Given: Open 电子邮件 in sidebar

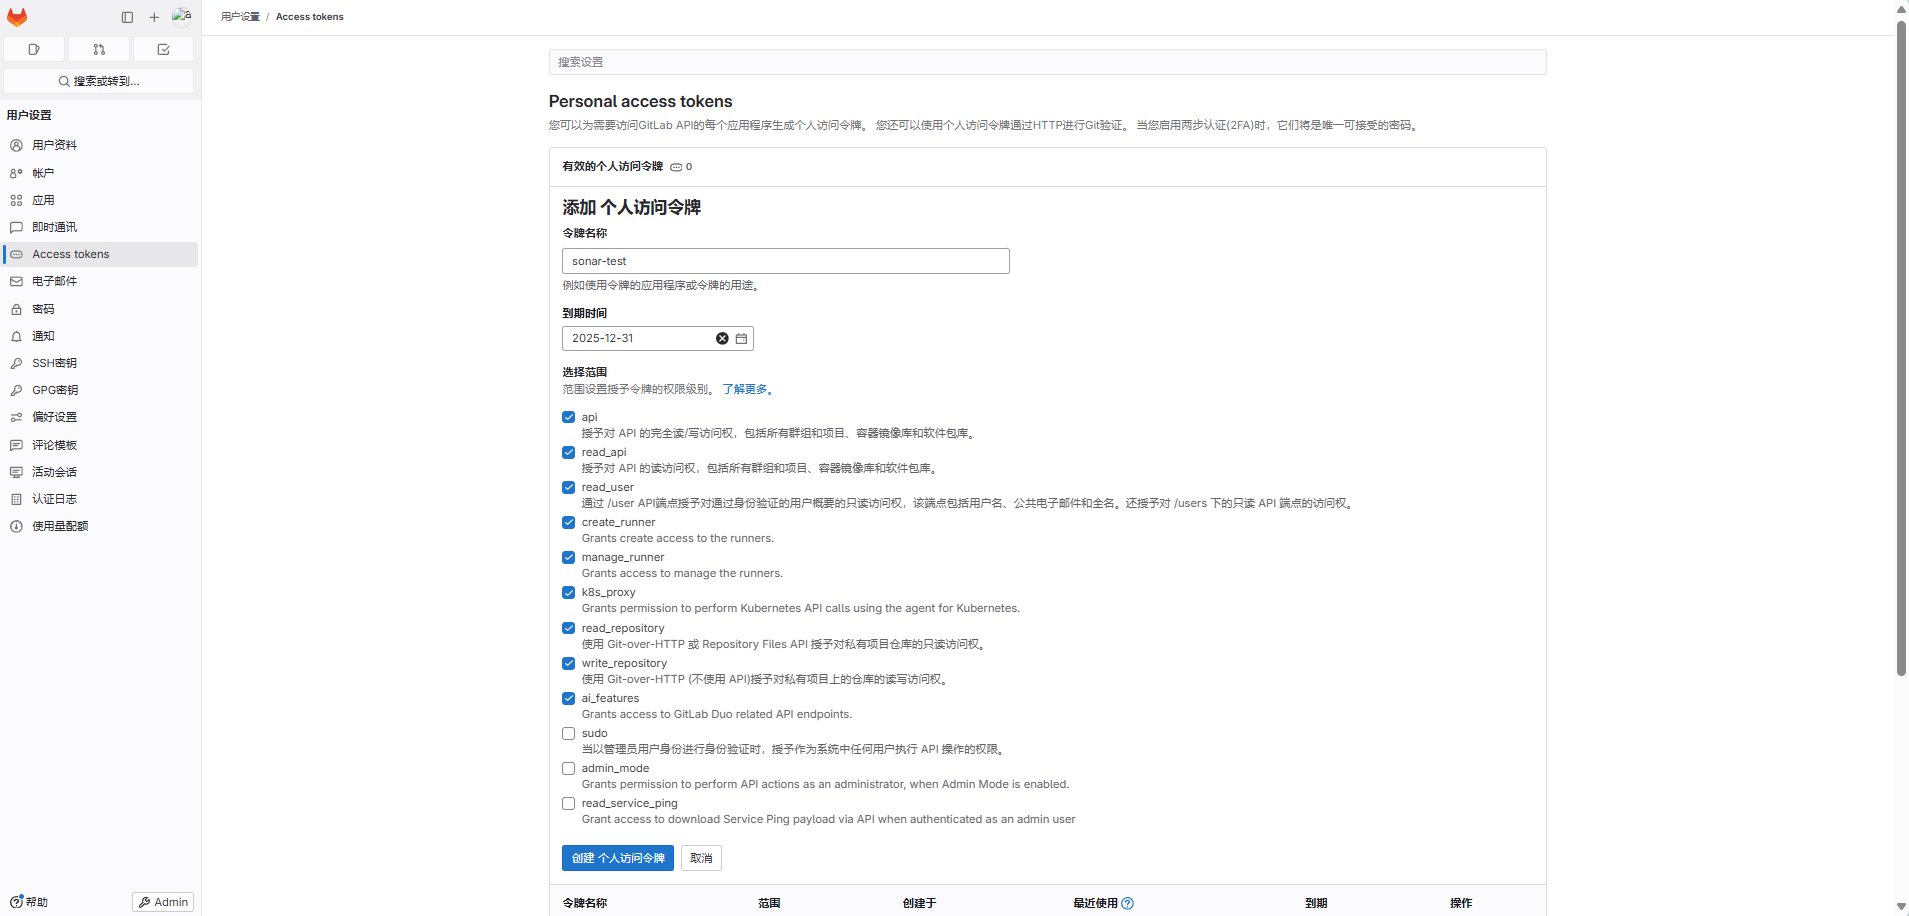Looking at the screenshot, I should pos(100,281).
